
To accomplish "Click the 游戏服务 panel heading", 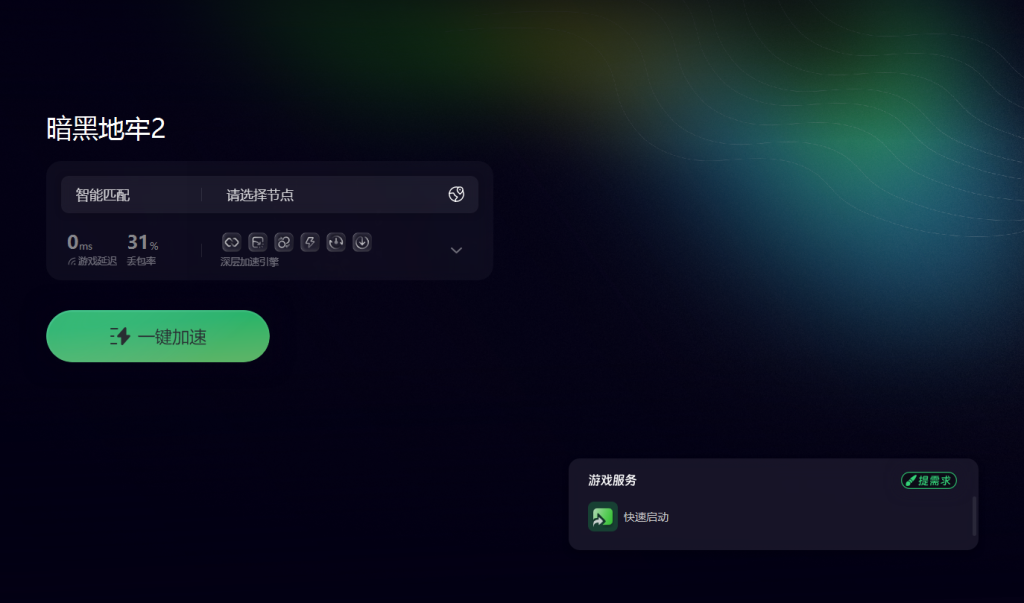I will click(613, 480).
